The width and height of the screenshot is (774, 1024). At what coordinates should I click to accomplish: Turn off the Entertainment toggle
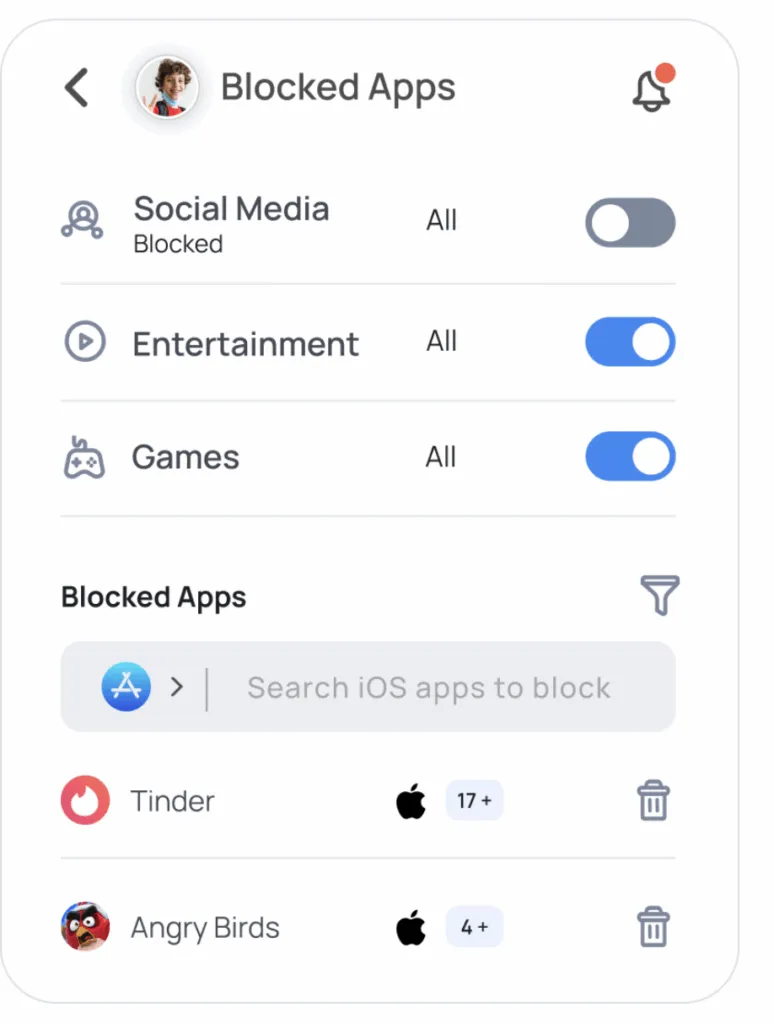tap(630, 342)
